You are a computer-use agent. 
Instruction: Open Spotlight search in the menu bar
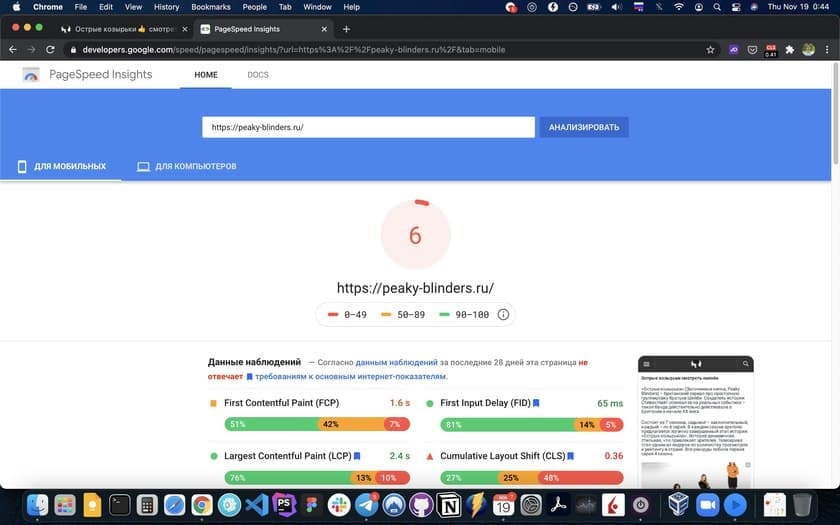point(717,7)
